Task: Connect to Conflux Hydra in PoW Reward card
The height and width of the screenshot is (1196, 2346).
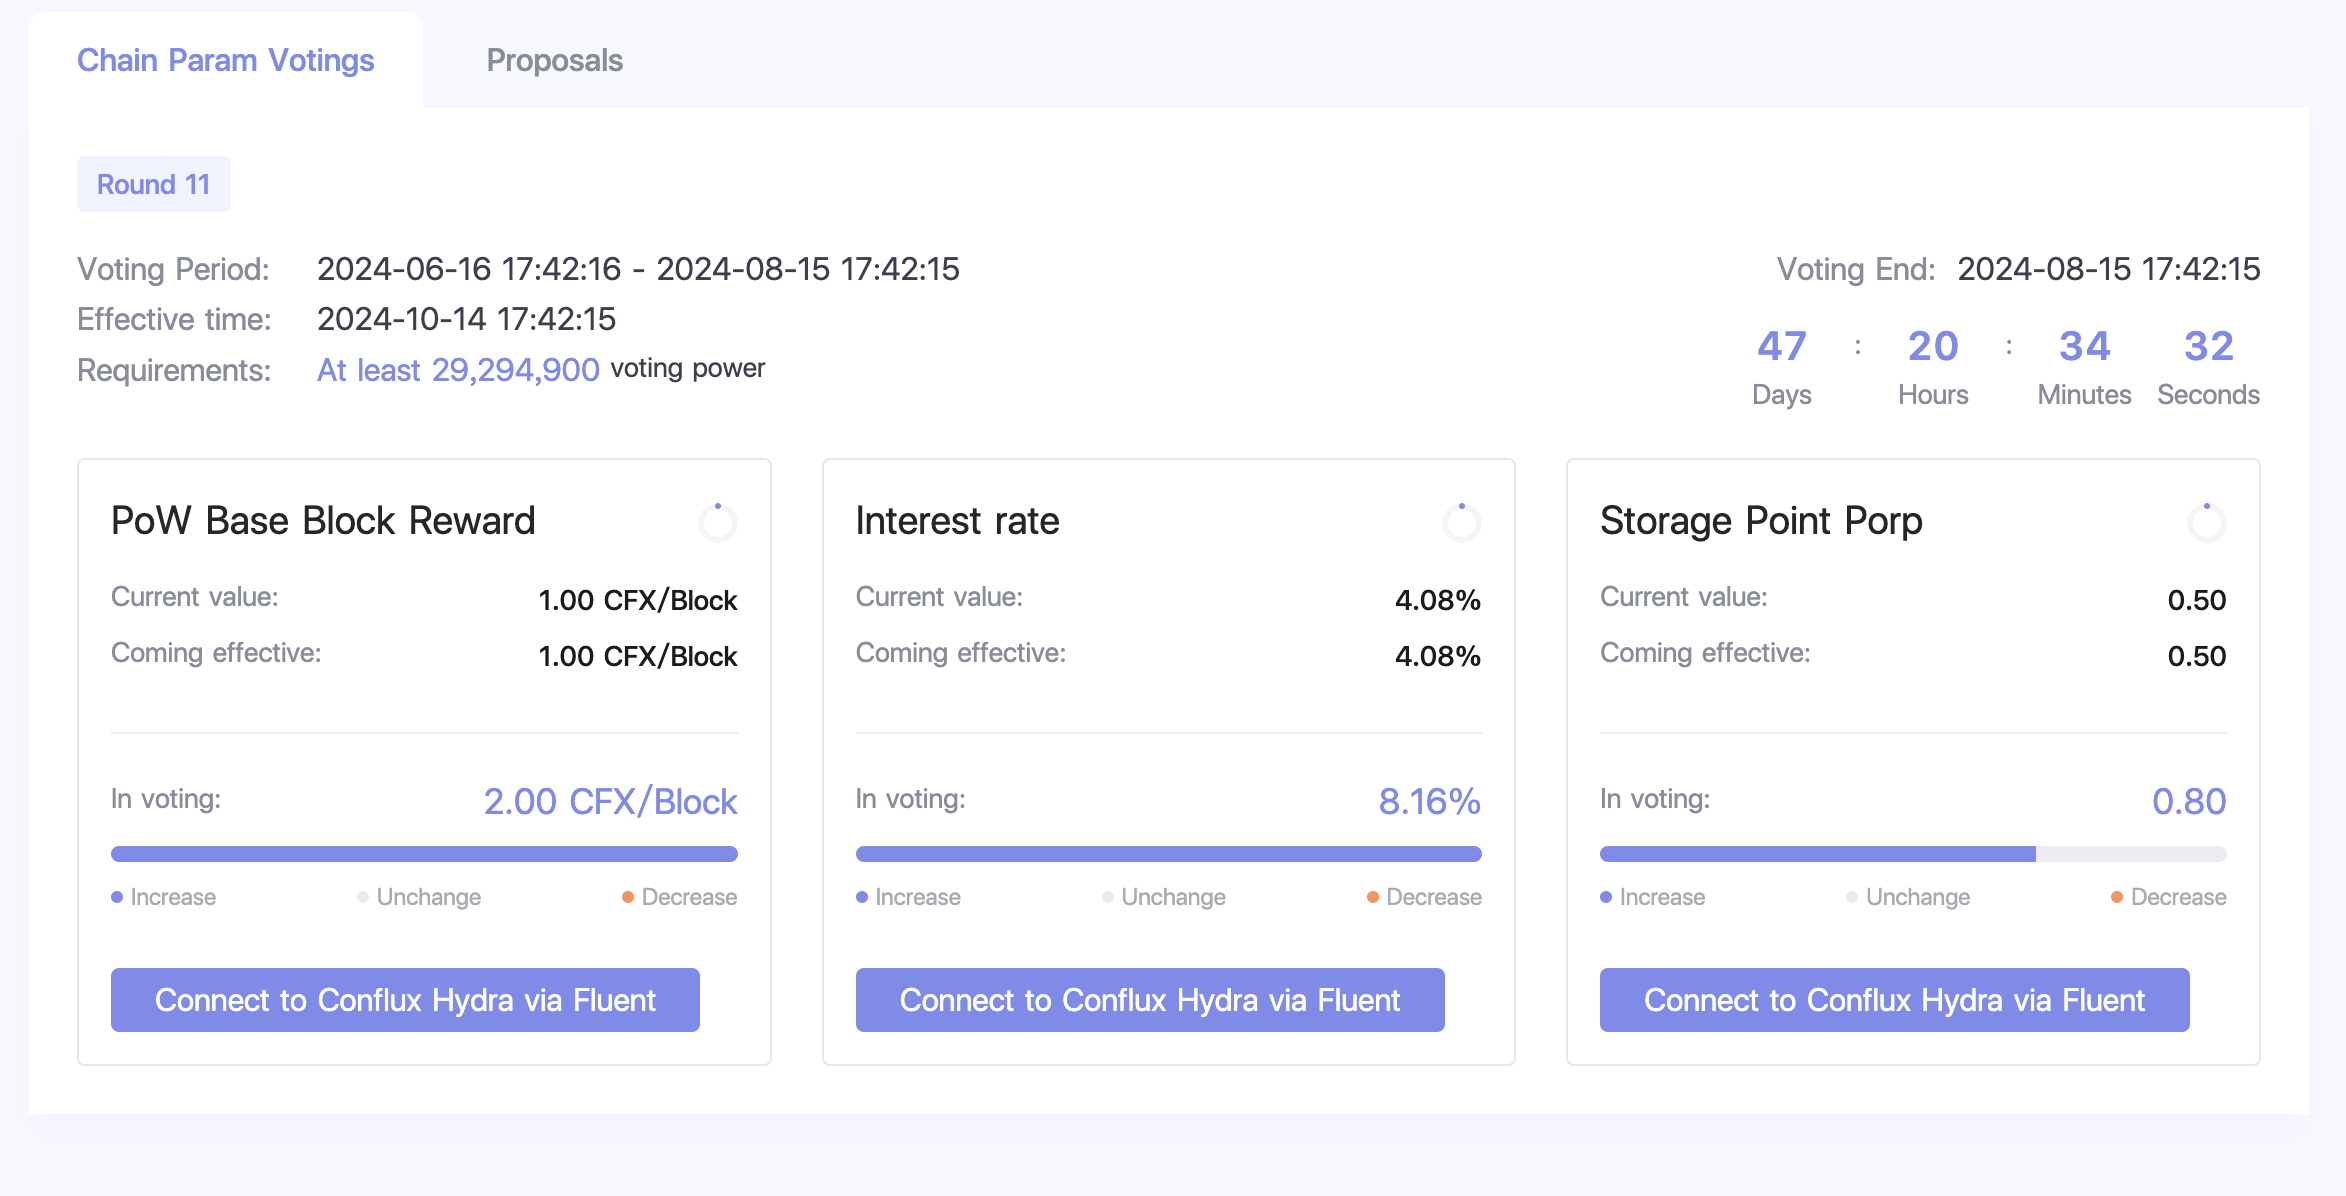Action: tap(405, 999)
